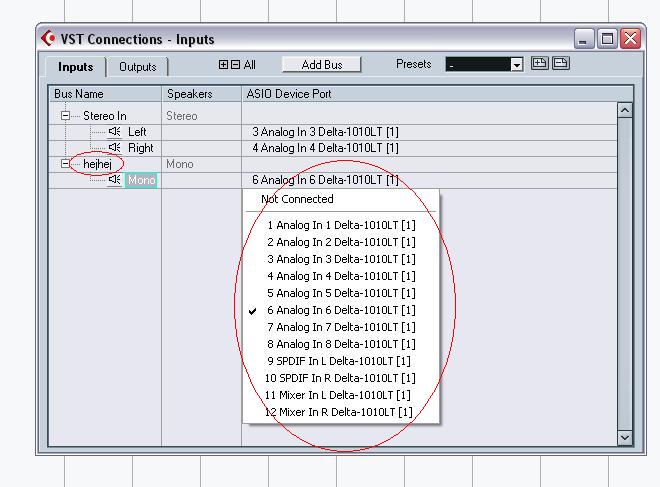
Task: Select checked 6 Analog In 6 menu entry
Action: pyautogui.click(x=341, y=310)
